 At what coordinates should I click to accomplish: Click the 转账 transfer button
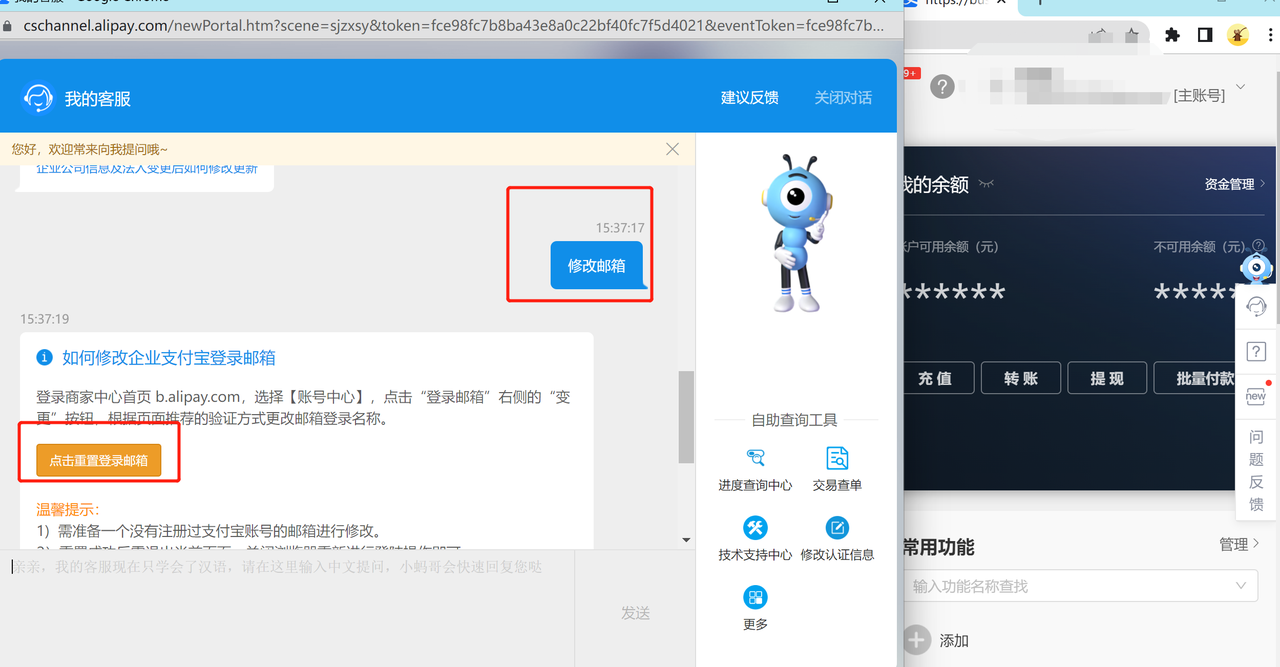[1021, 378]
